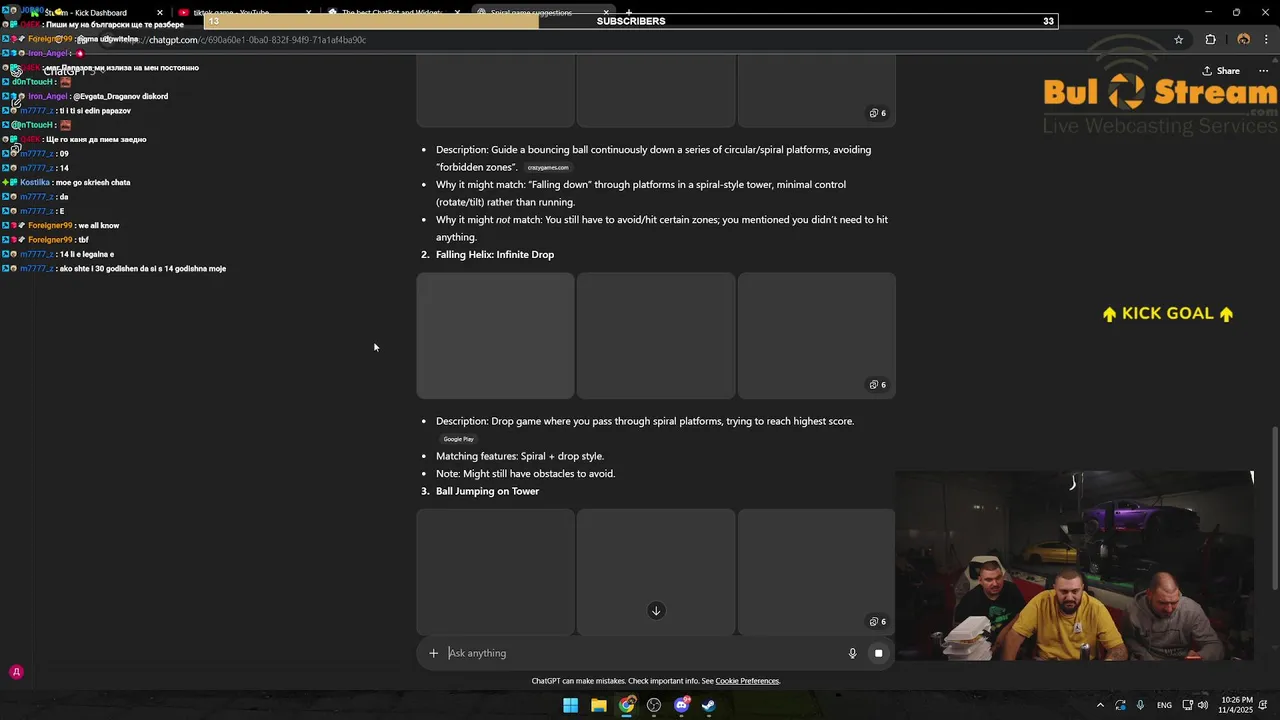This screenshot has width=1280, height=720.
Task: Focus the Ask anything input field
Action: coord(640,653)
